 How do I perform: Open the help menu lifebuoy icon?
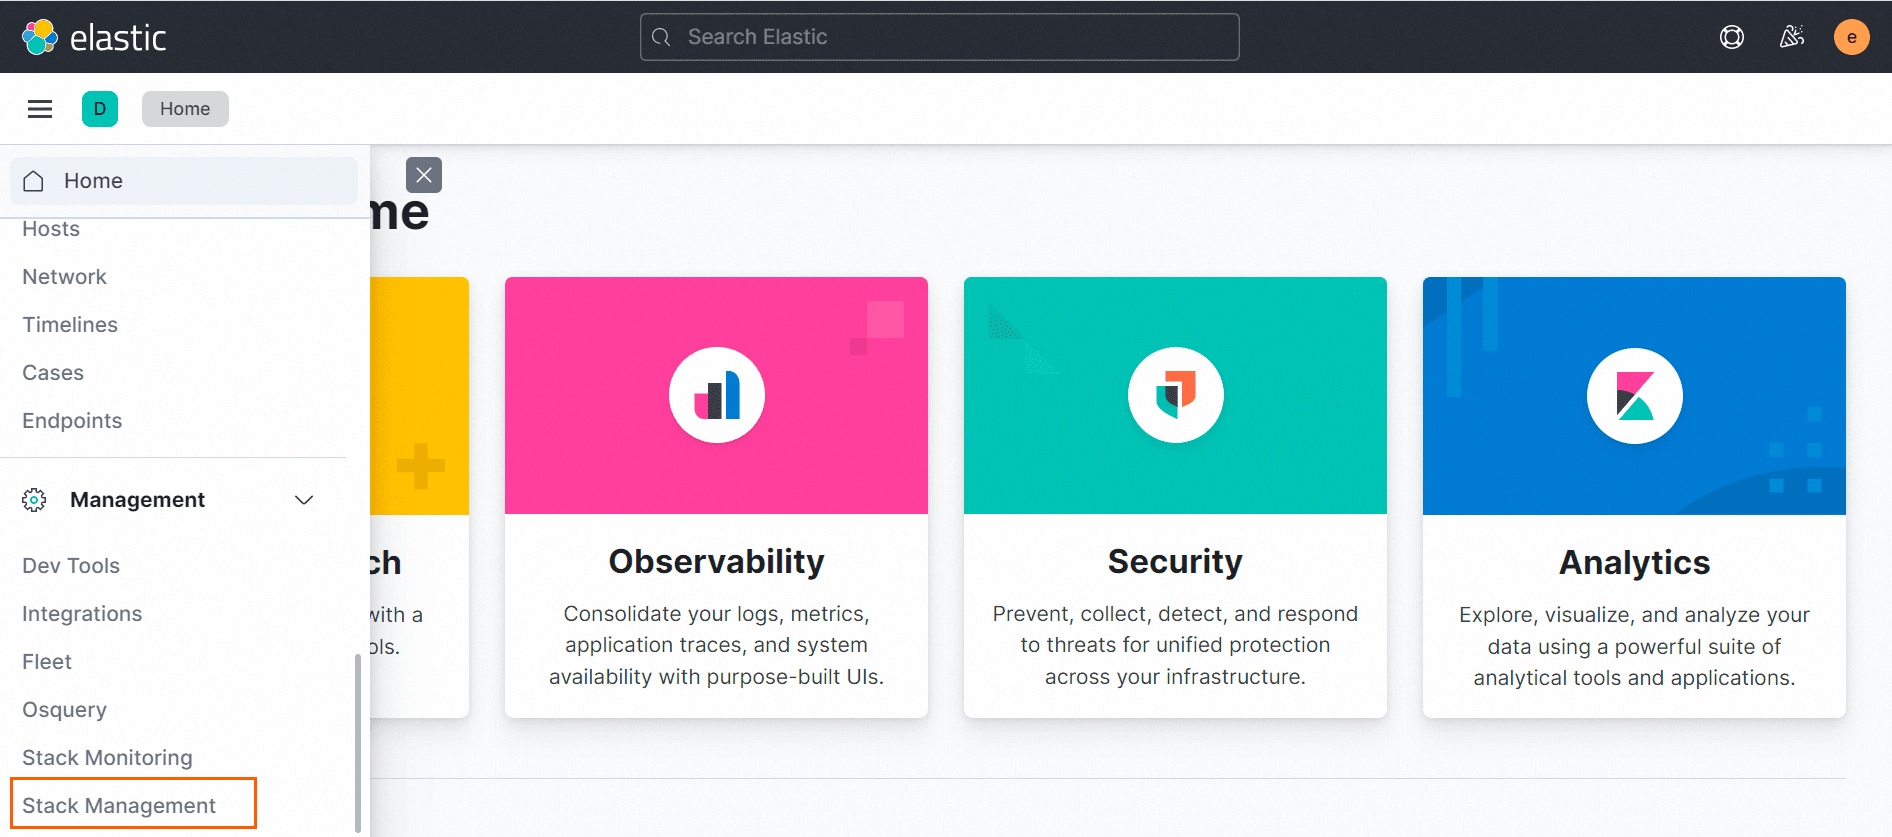pyautogui.click(x=1731, y=37)
